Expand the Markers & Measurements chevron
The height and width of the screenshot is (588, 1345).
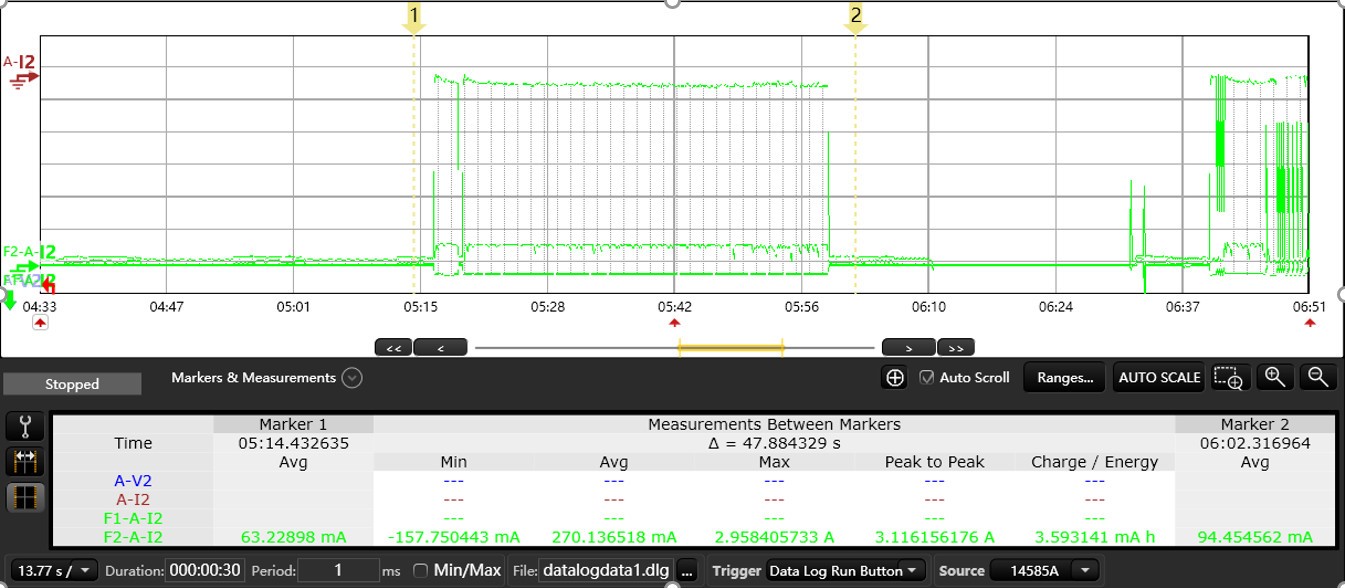tap(351, 378)
